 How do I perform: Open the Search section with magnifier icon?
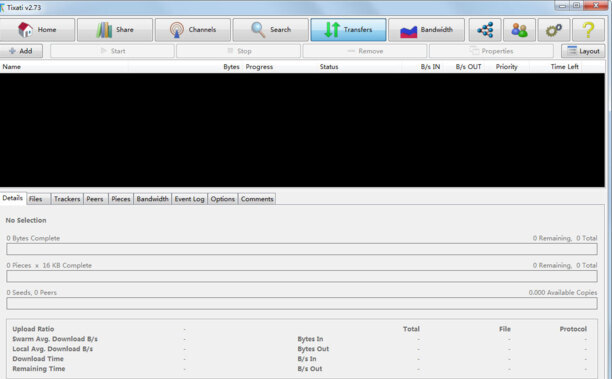(x=270, y=30)
